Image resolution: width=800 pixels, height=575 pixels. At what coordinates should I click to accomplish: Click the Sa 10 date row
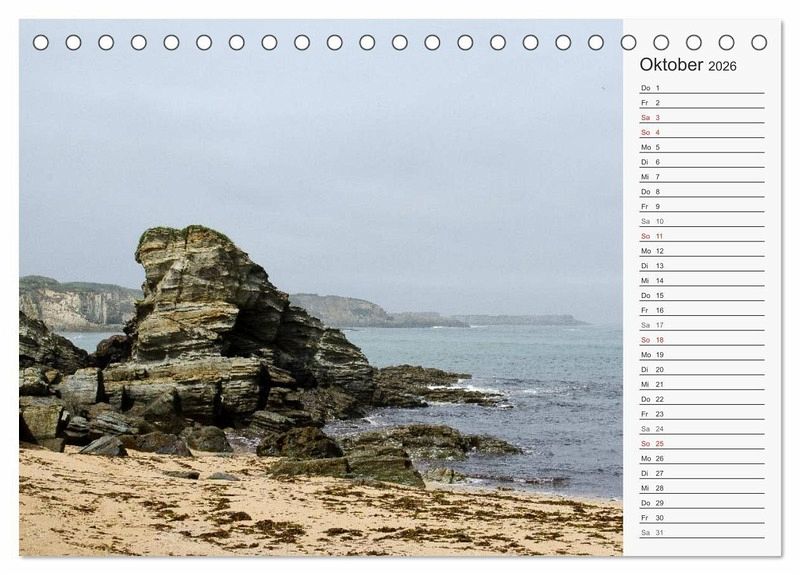pos(700,221)
